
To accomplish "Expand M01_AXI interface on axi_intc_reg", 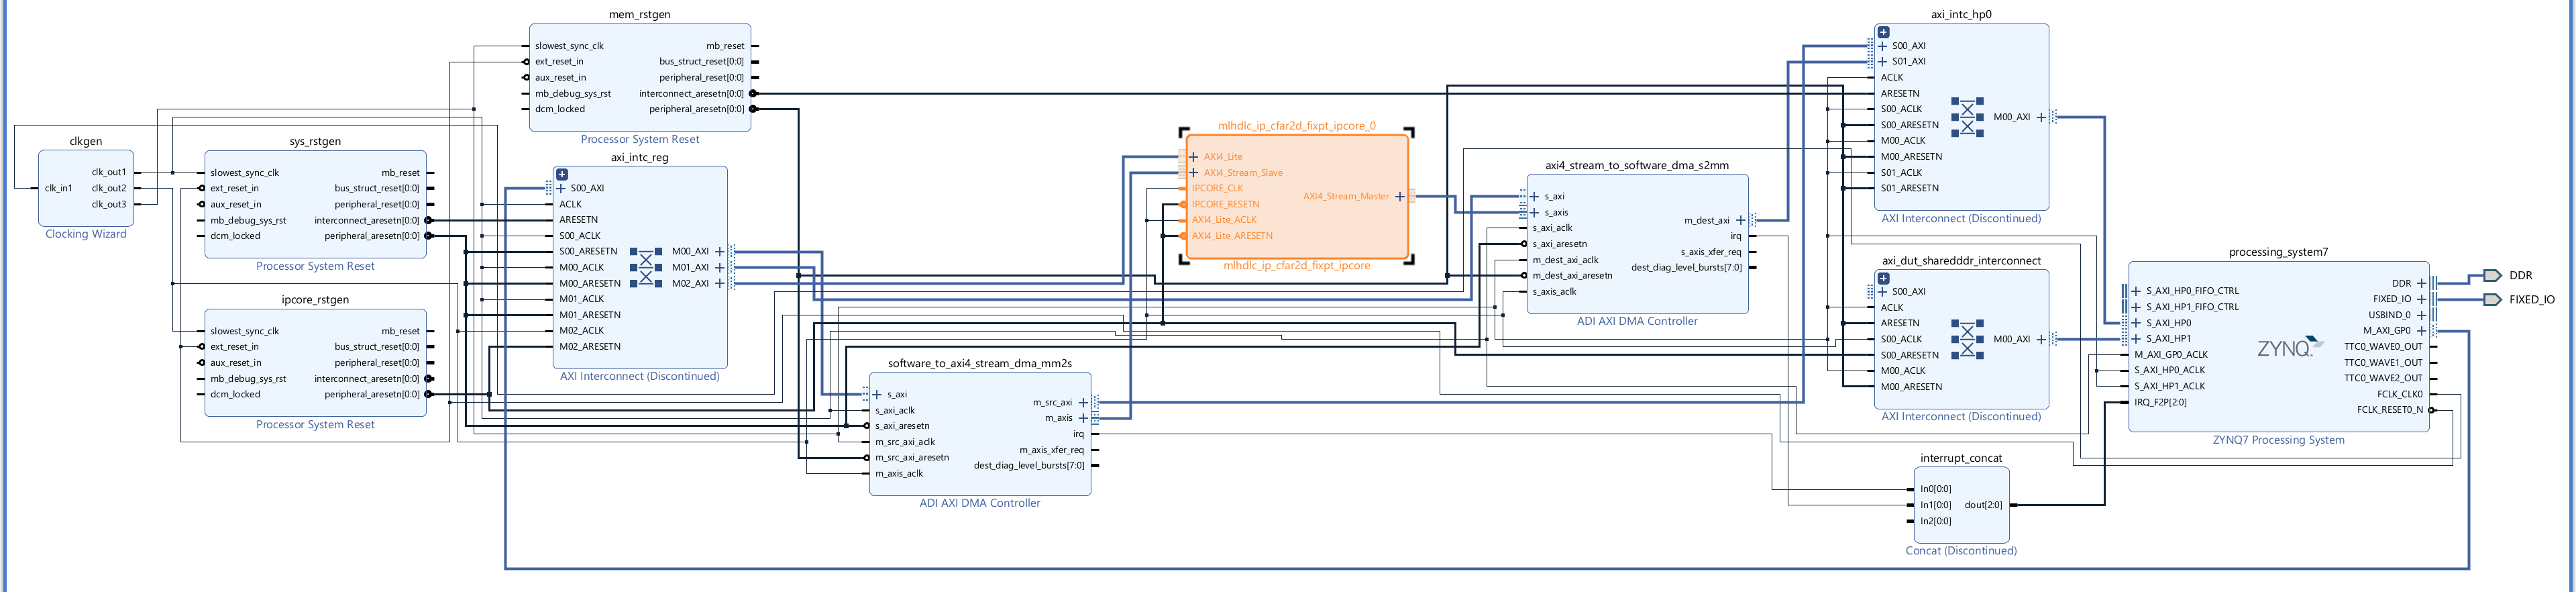I will click(719, 268).
